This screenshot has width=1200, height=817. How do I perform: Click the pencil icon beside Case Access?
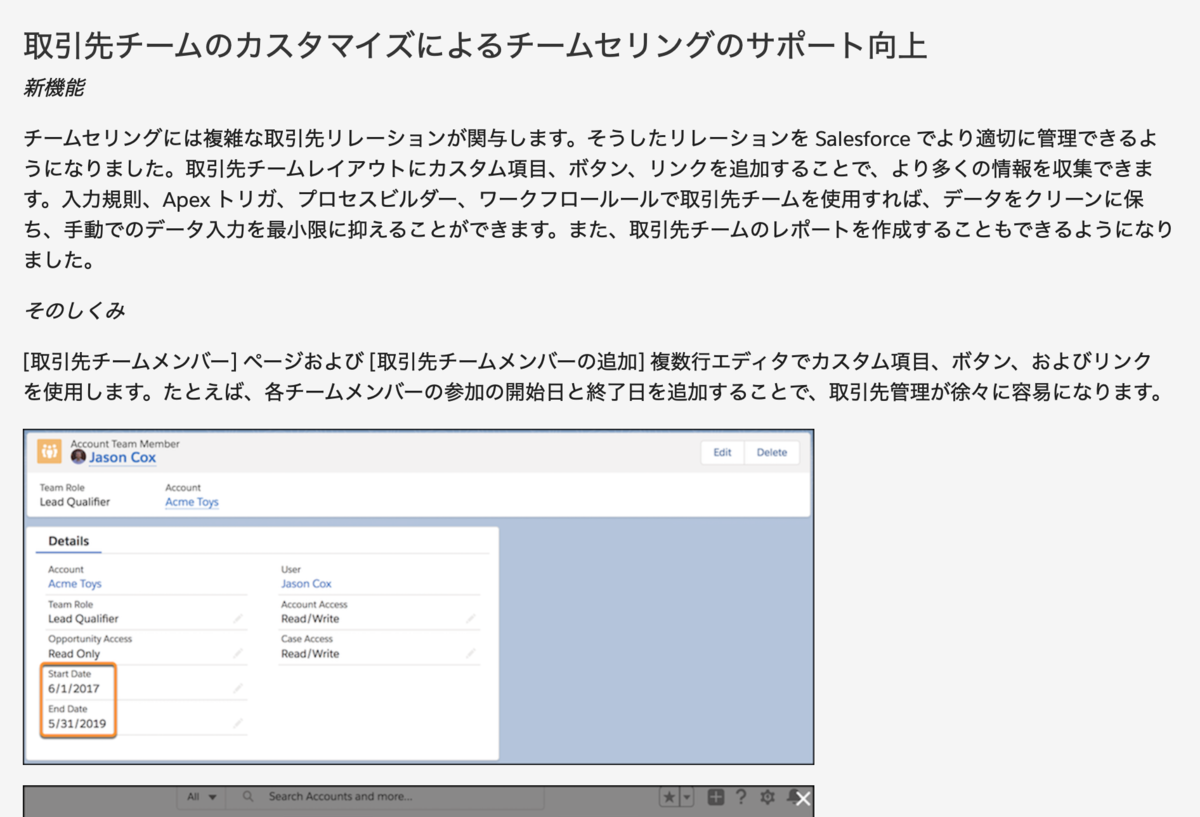(470, 653)
